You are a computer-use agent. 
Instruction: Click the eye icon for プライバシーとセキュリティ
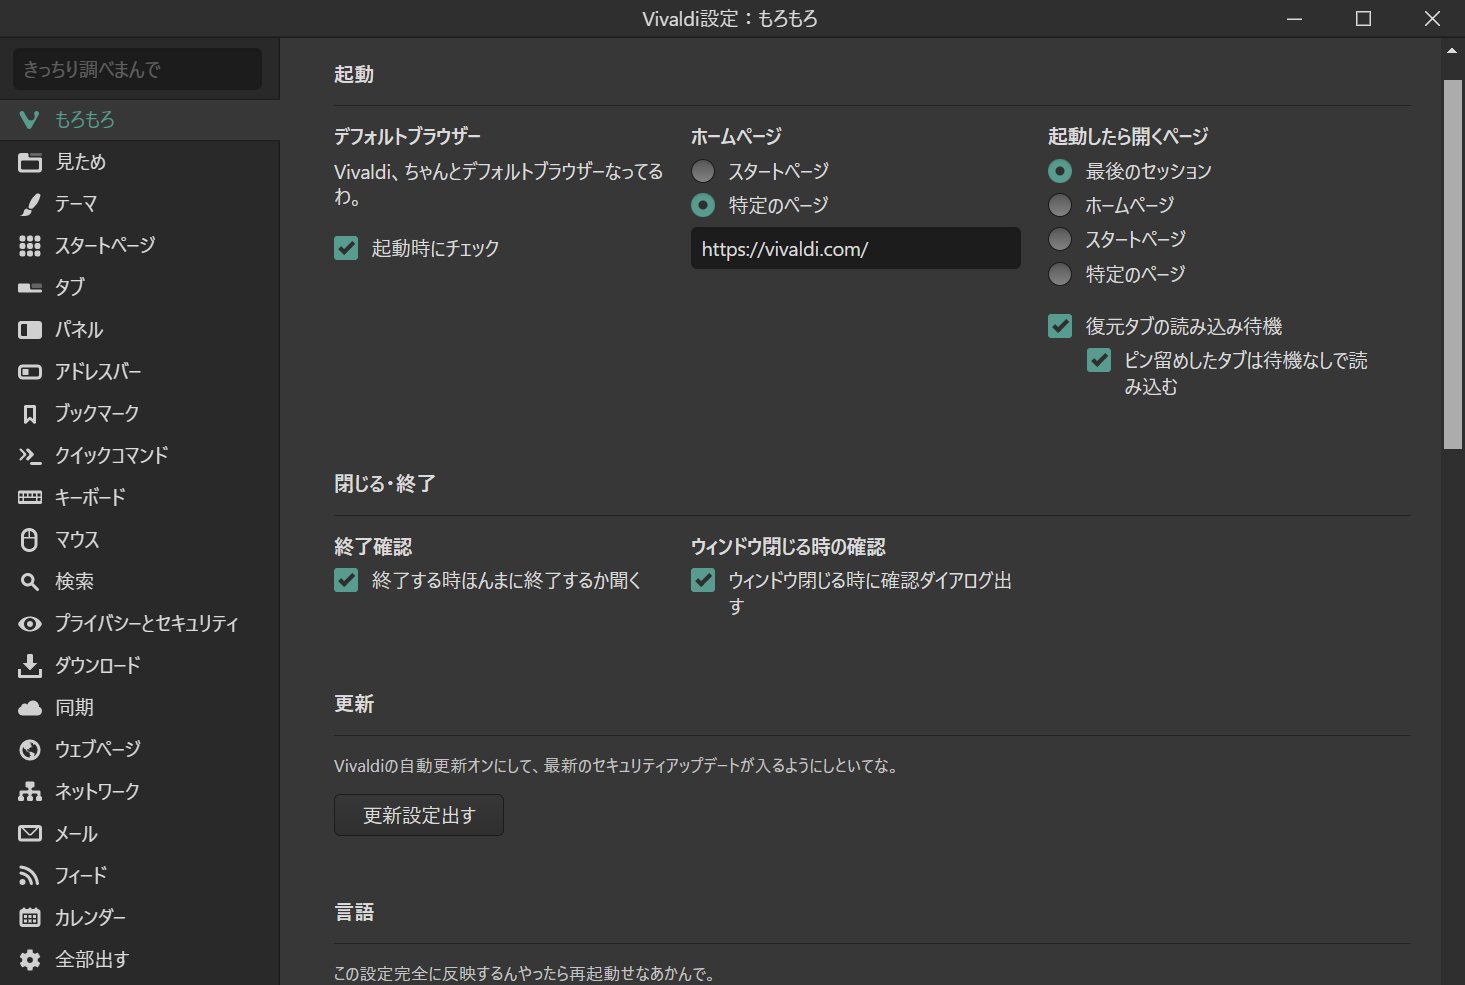30,624
